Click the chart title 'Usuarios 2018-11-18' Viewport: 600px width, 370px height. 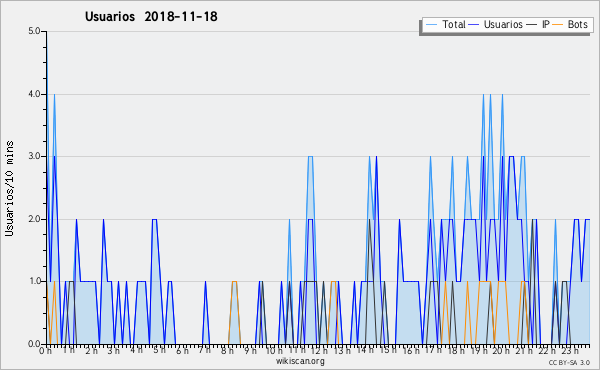tap(151, 17)
